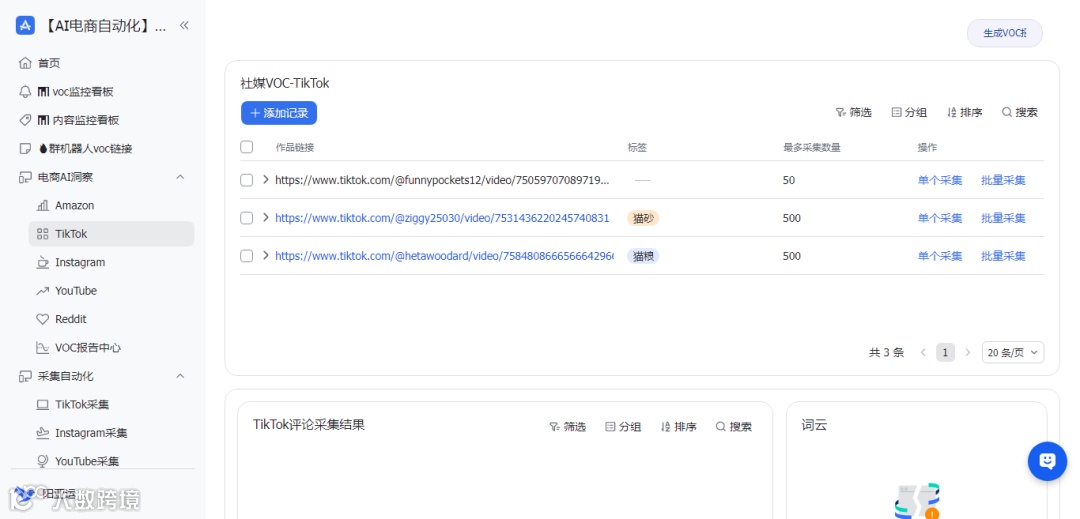
Task: Click the app logo icon in sidebar header
Action: coord(25,25)
